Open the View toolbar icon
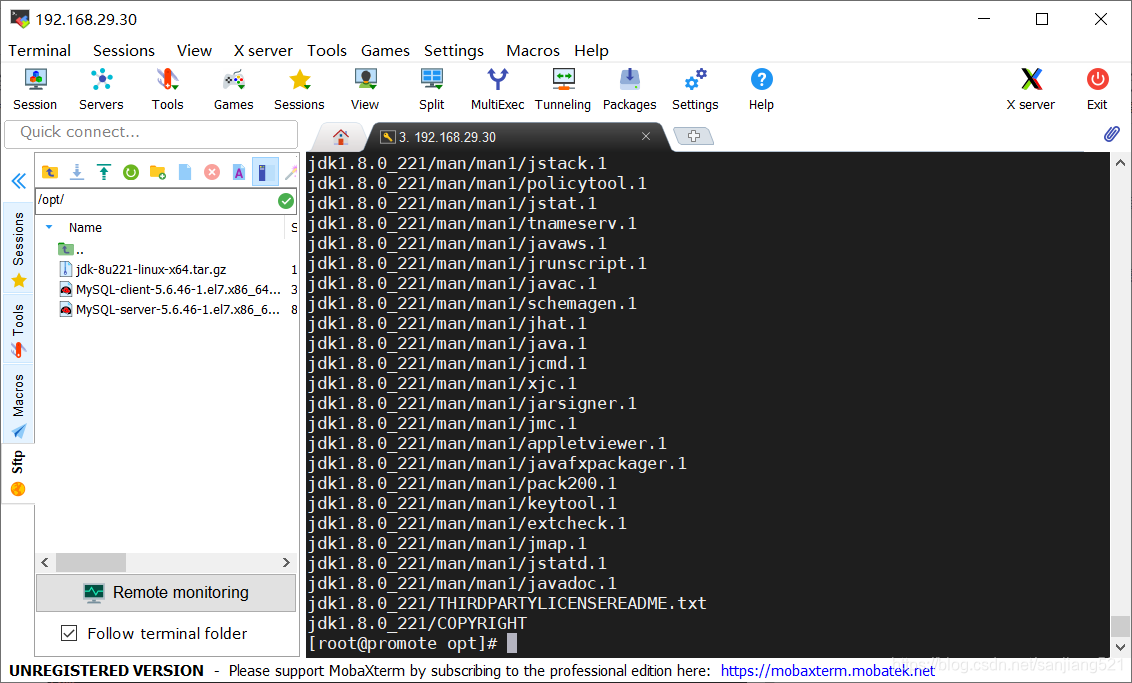 365,89
